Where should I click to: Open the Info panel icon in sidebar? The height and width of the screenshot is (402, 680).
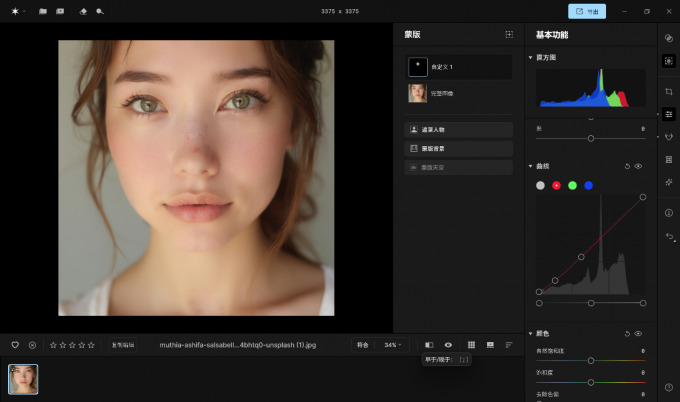coord(668,212)
